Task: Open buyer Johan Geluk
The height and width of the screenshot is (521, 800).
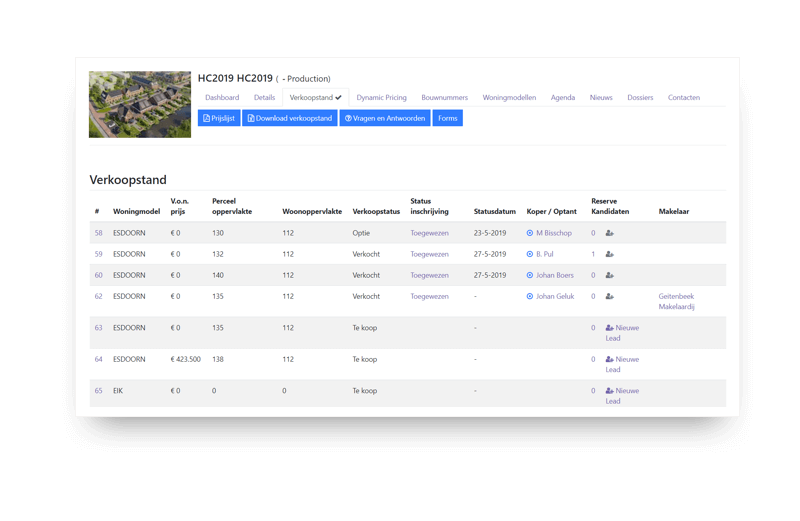Action: point(555,296)
